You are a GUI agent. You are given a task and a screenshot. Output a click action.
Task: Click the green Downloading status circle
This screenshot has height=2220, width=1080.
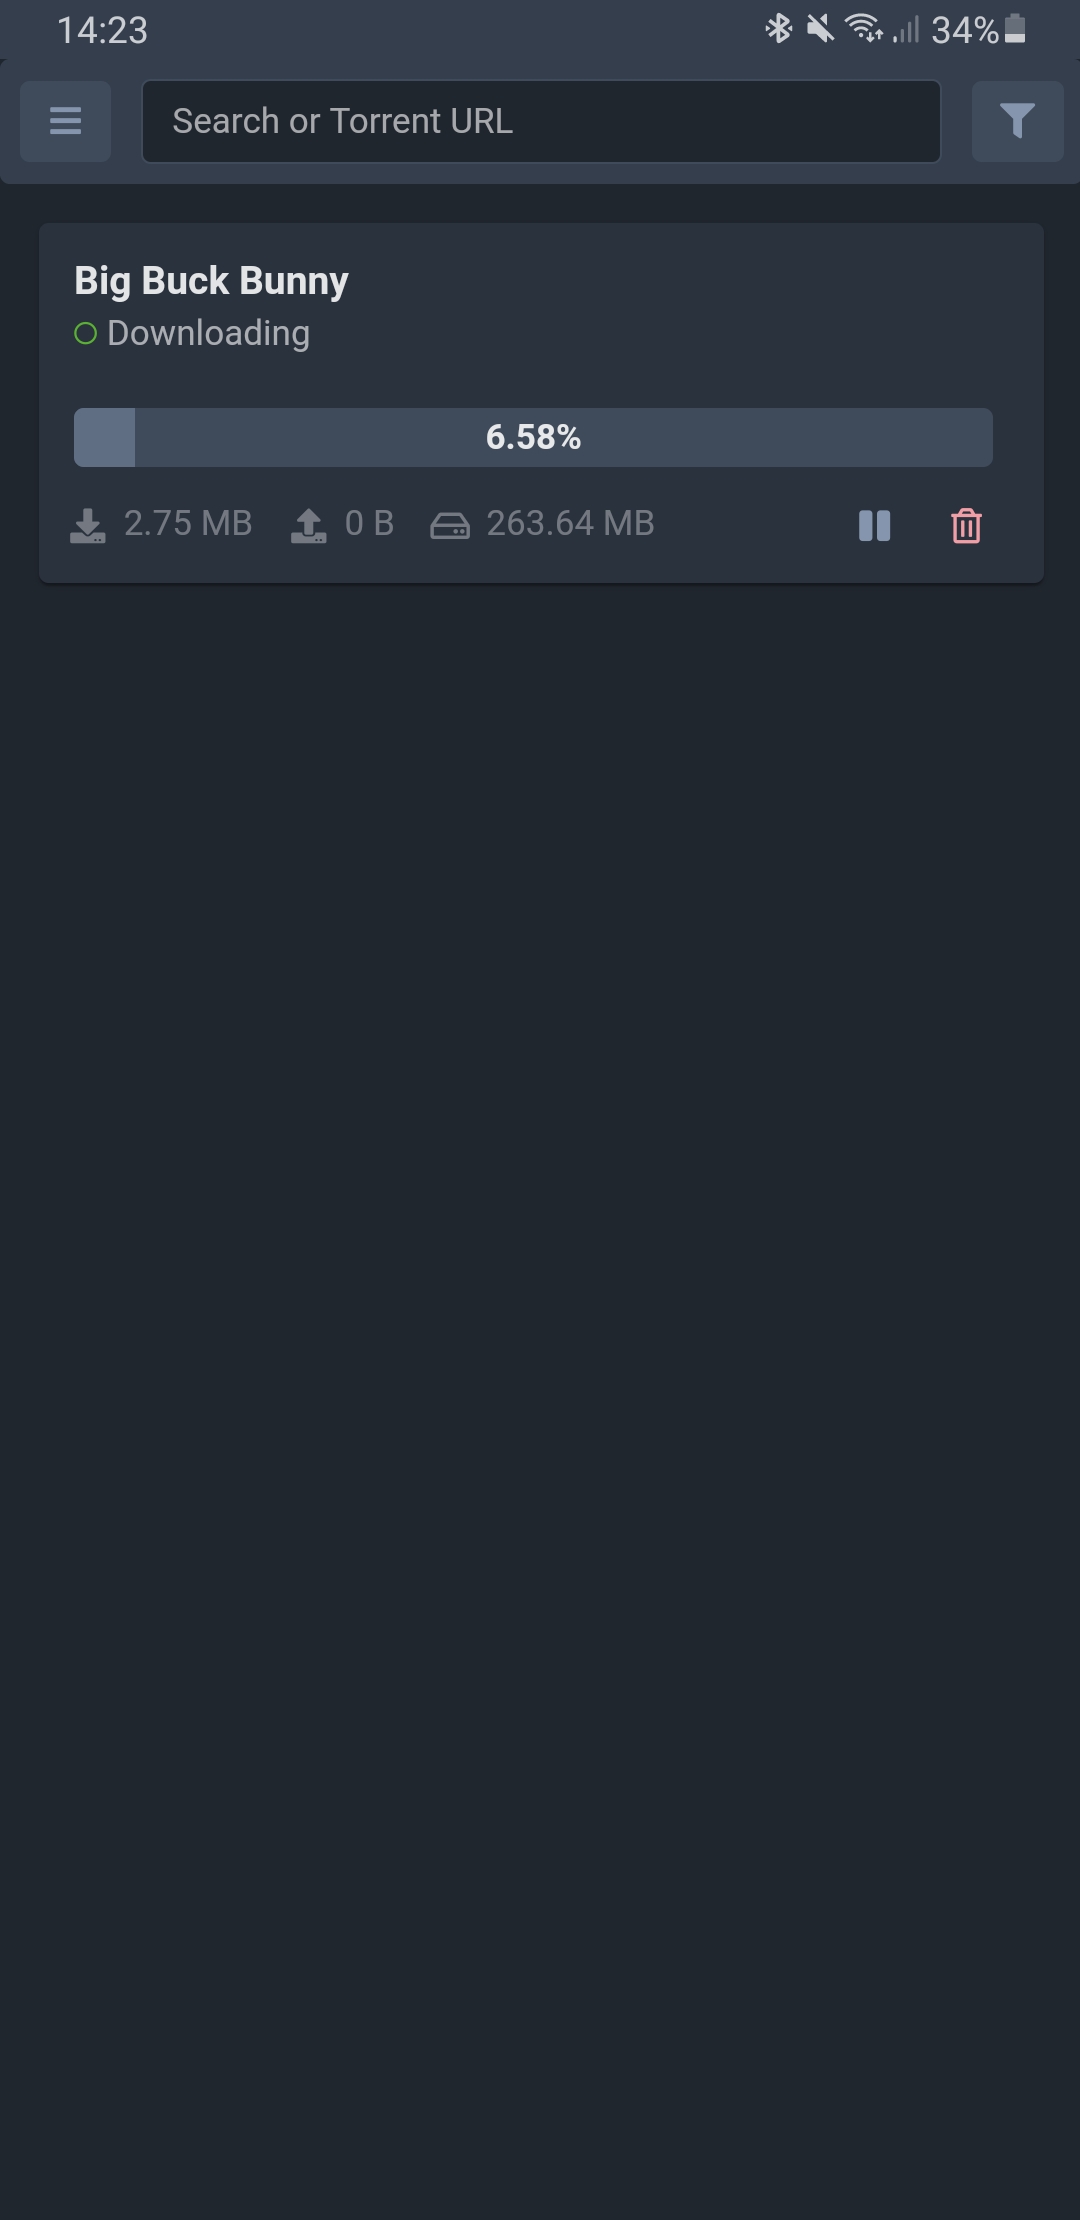point(86,333)
